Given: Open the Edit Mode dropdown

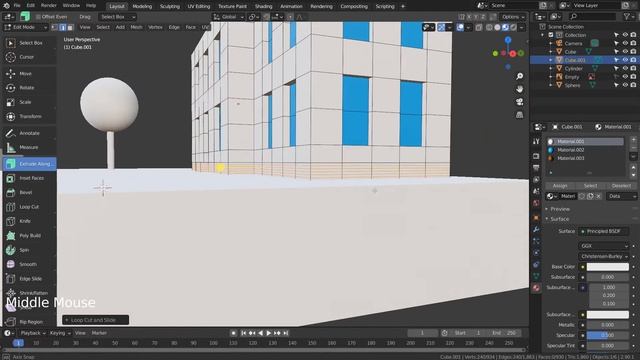Looking at the screenshot, I should pos(26,27).
